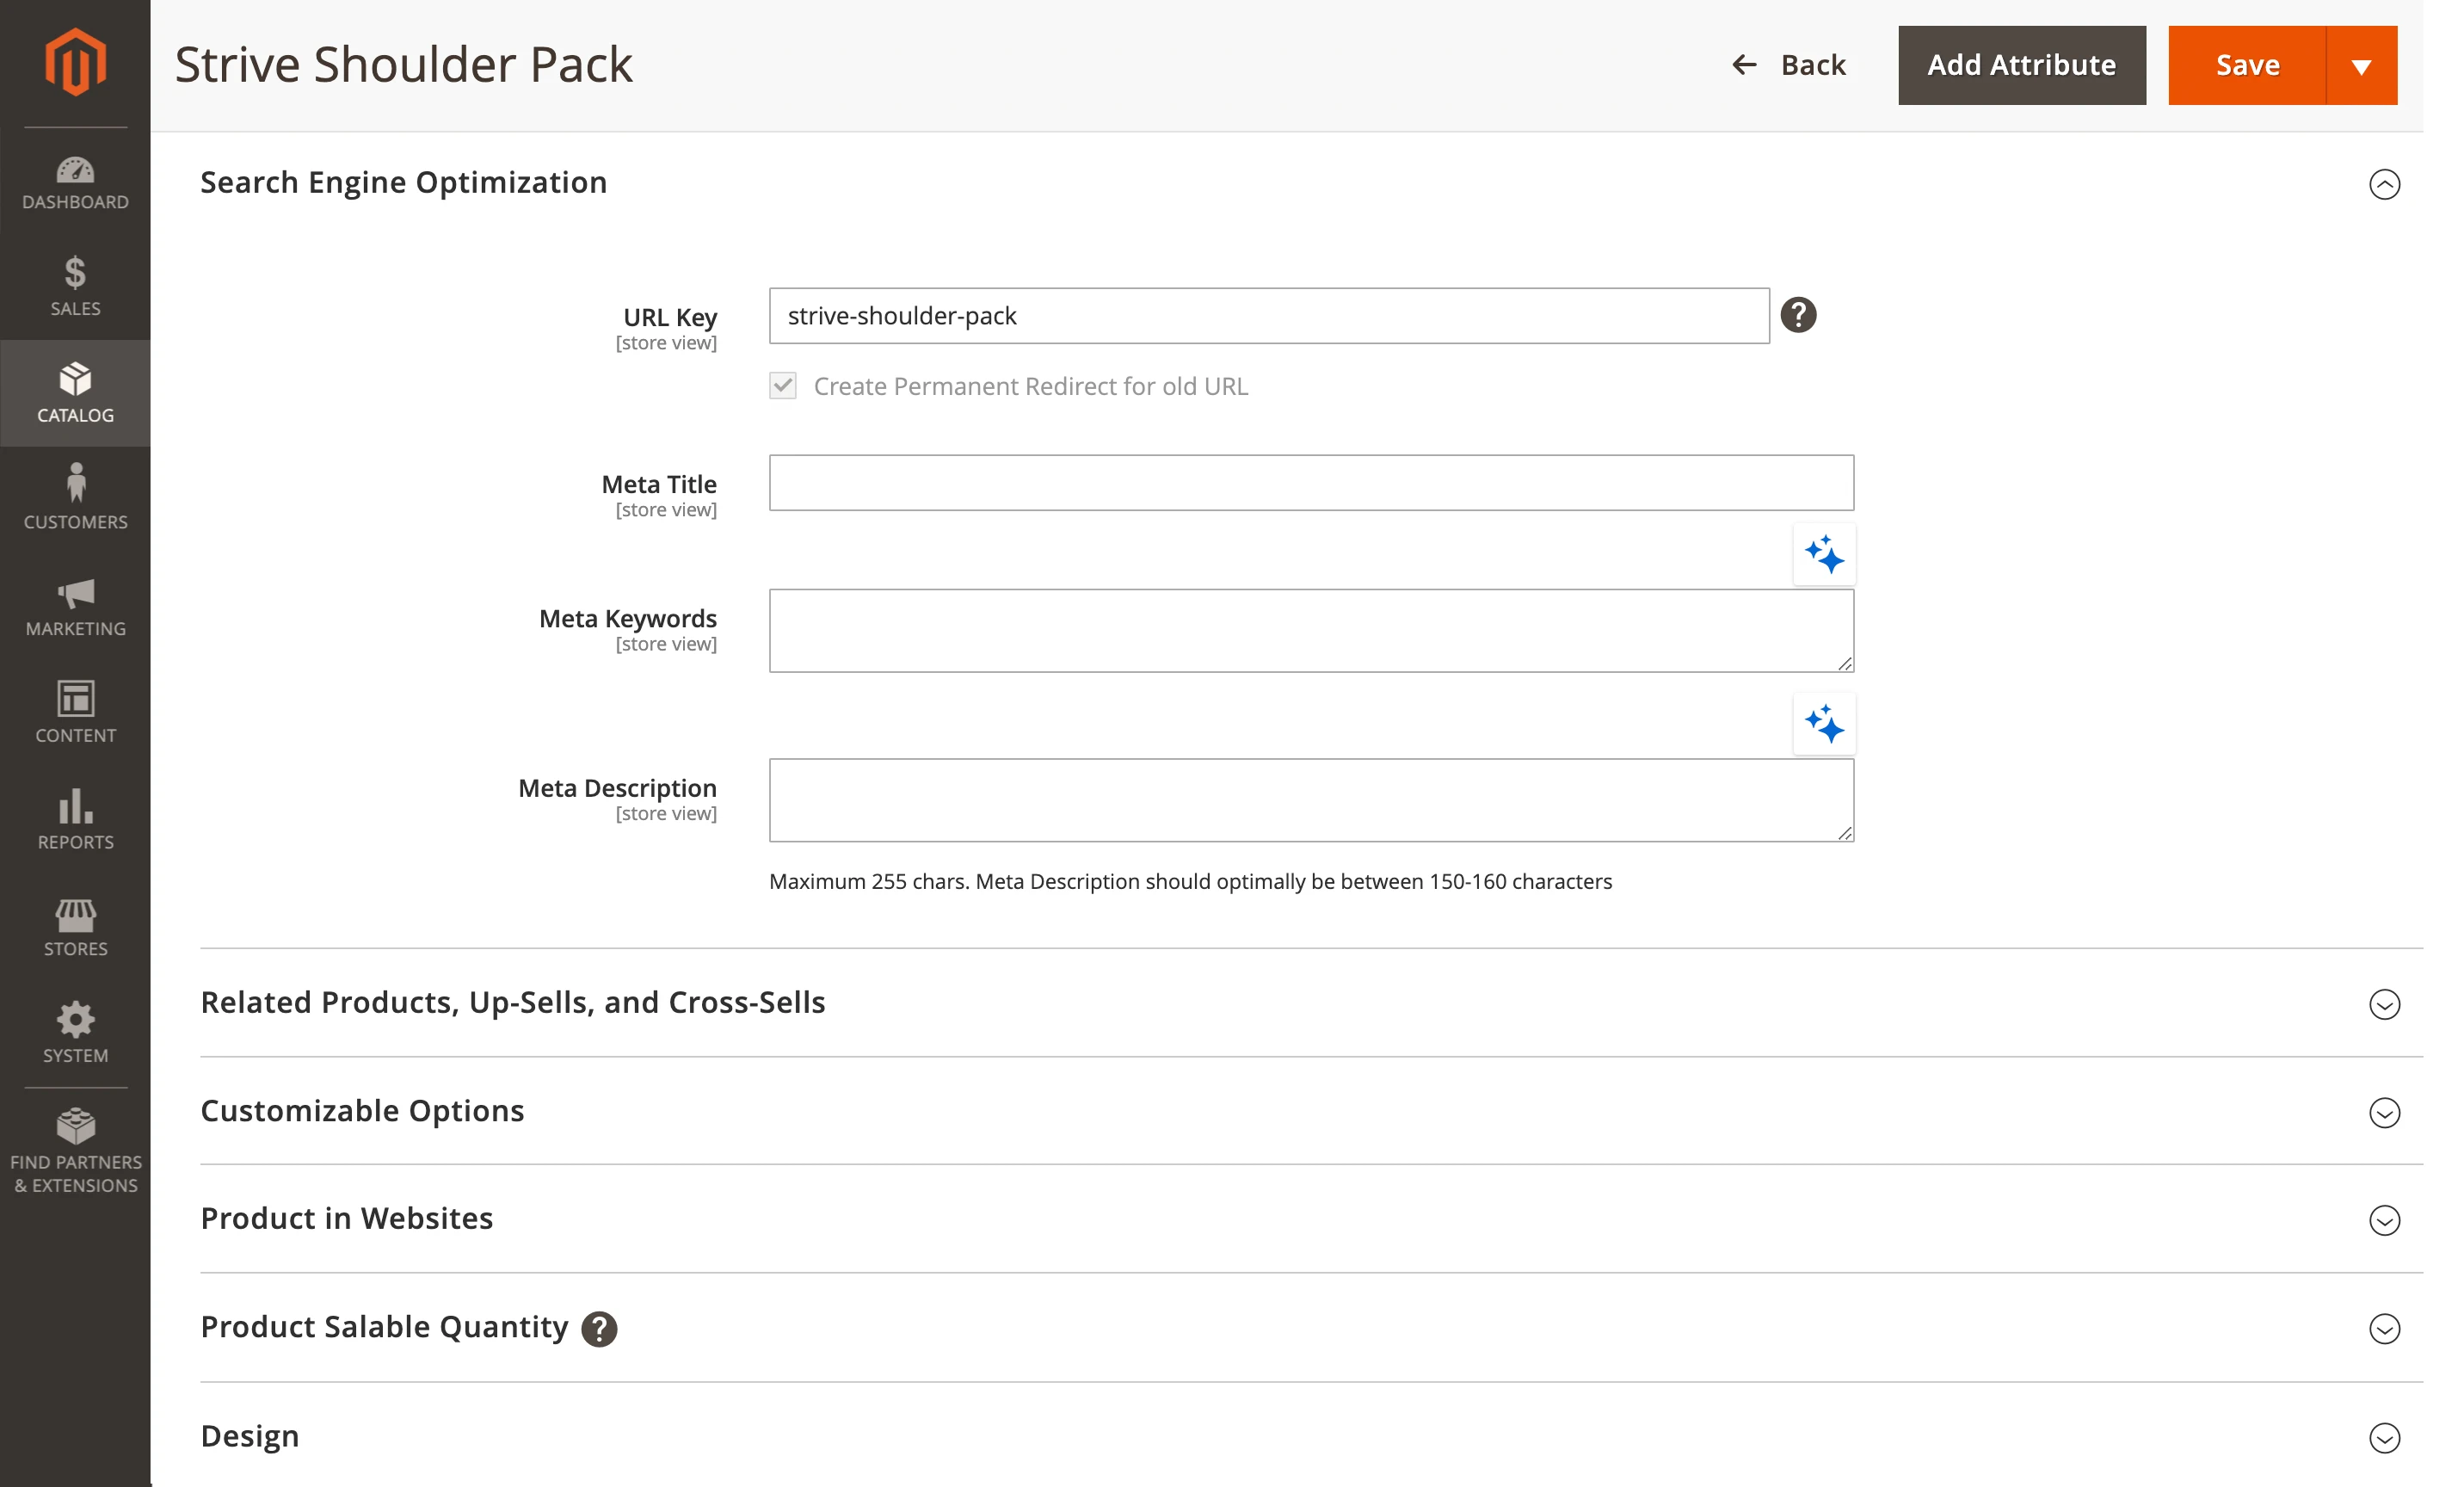Collapse Search Engine Optimization section
Screen dimensions: 2464x1487
(2383, 184)
